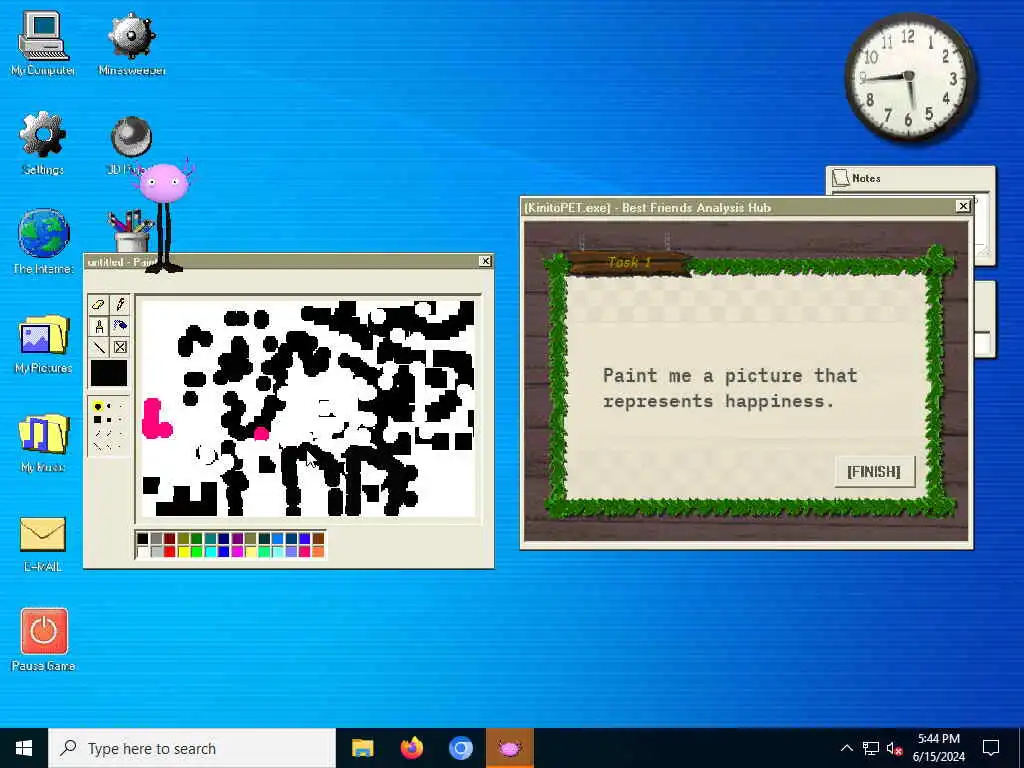1024x768 pixels.
Task: Pick the yellow palette swatch
Action: pos(184,552)
